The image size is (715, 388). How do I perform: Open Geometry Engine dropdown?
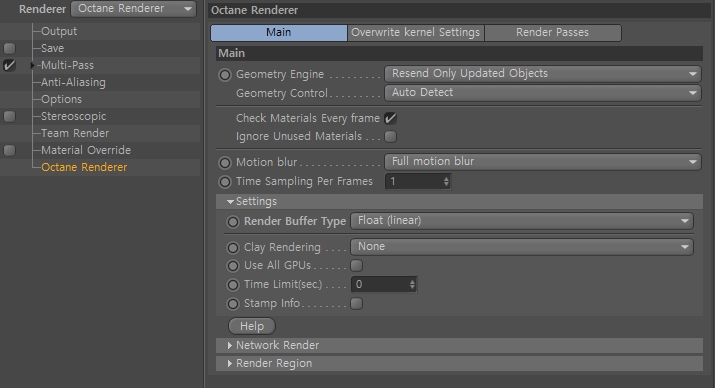[x=543, y=74]
